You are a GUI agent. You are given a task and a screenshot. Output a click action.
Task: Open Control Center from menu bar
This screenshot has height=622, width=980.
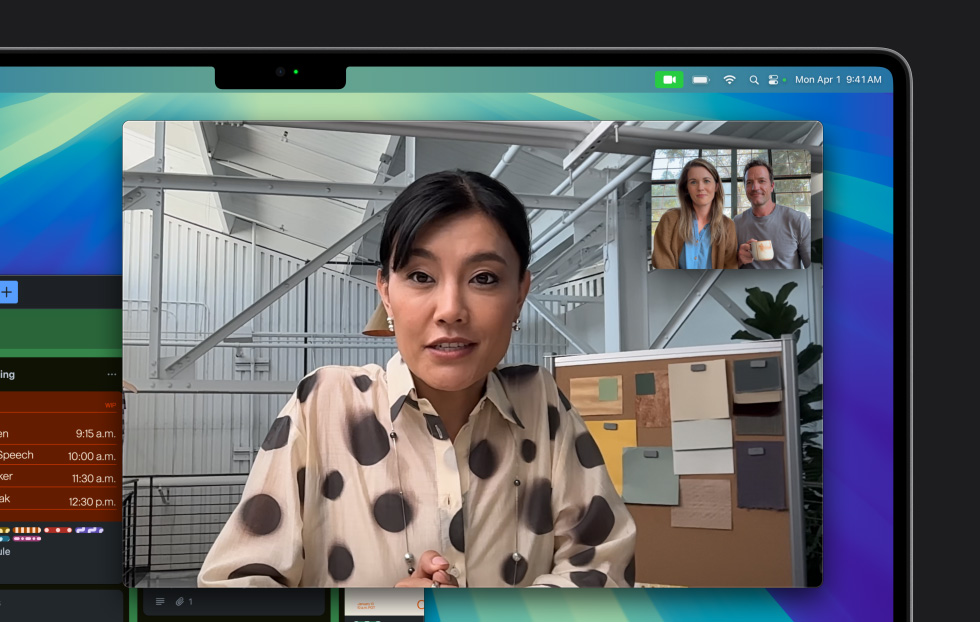773,79
